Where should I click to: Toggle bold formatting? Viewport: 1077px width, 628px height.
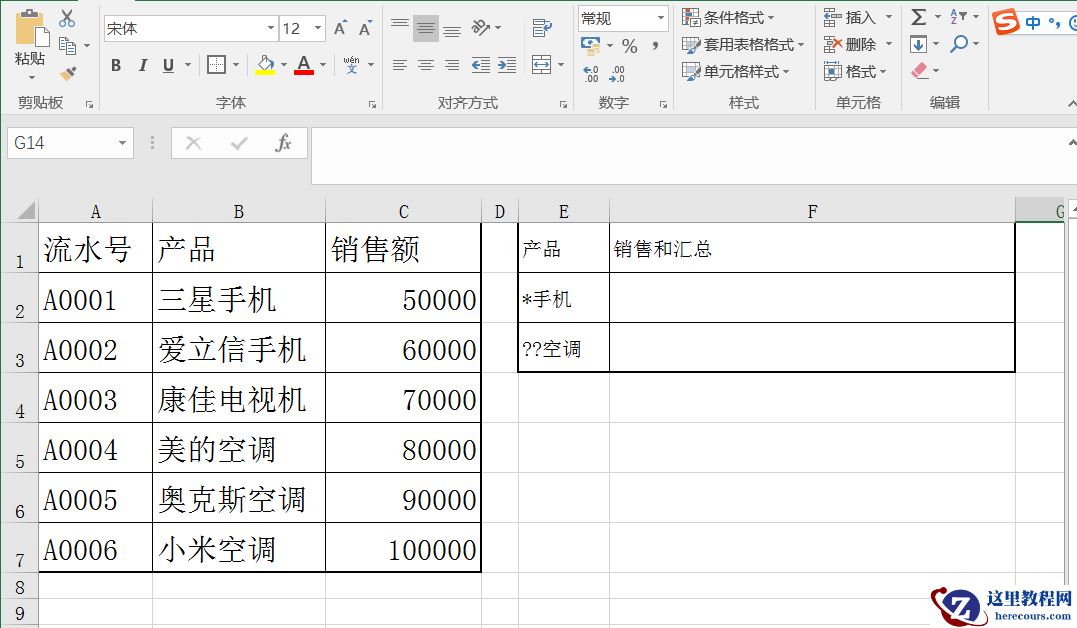(115, 65)
